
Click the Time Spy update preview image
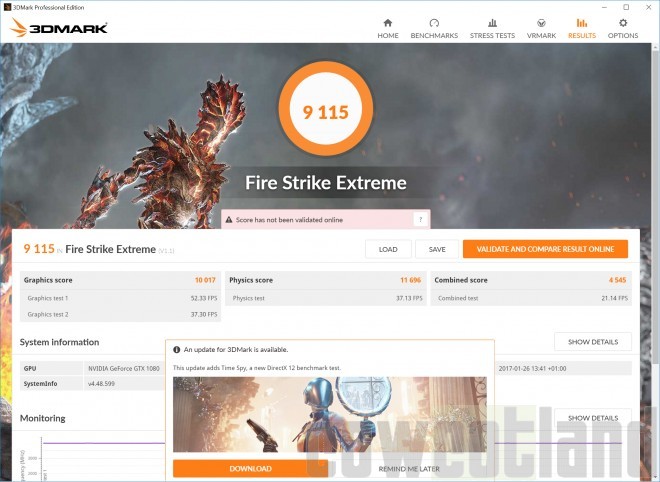coord(330,415)
